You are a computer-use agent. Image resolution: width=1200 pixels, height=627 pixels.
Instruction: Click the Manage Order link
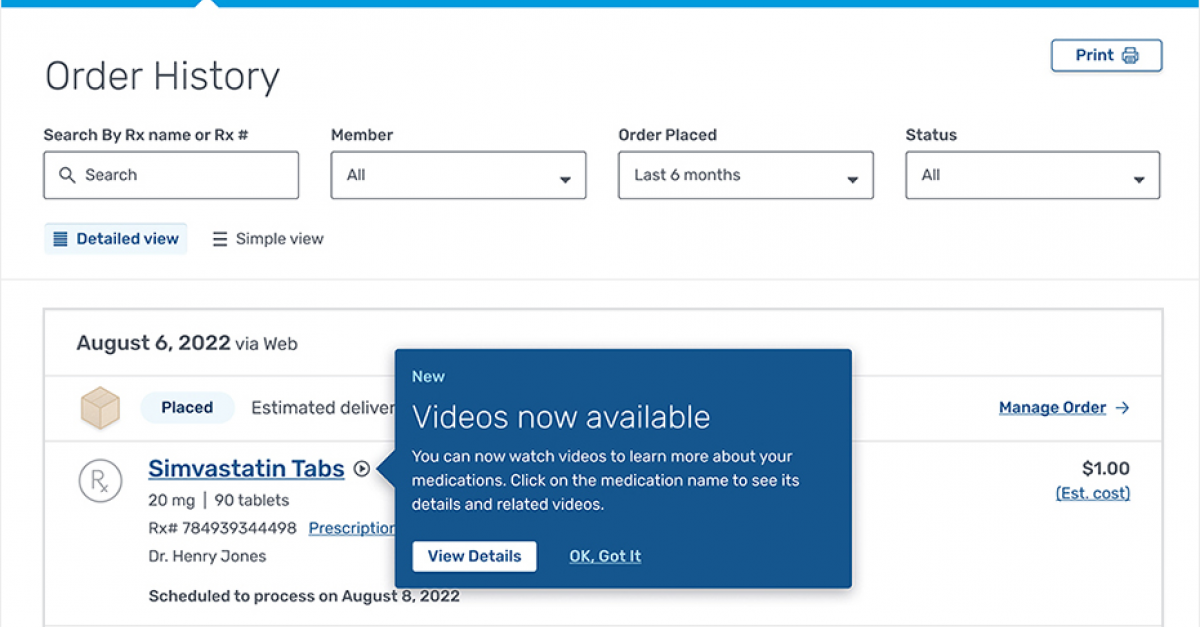(x=1052, y=407)
